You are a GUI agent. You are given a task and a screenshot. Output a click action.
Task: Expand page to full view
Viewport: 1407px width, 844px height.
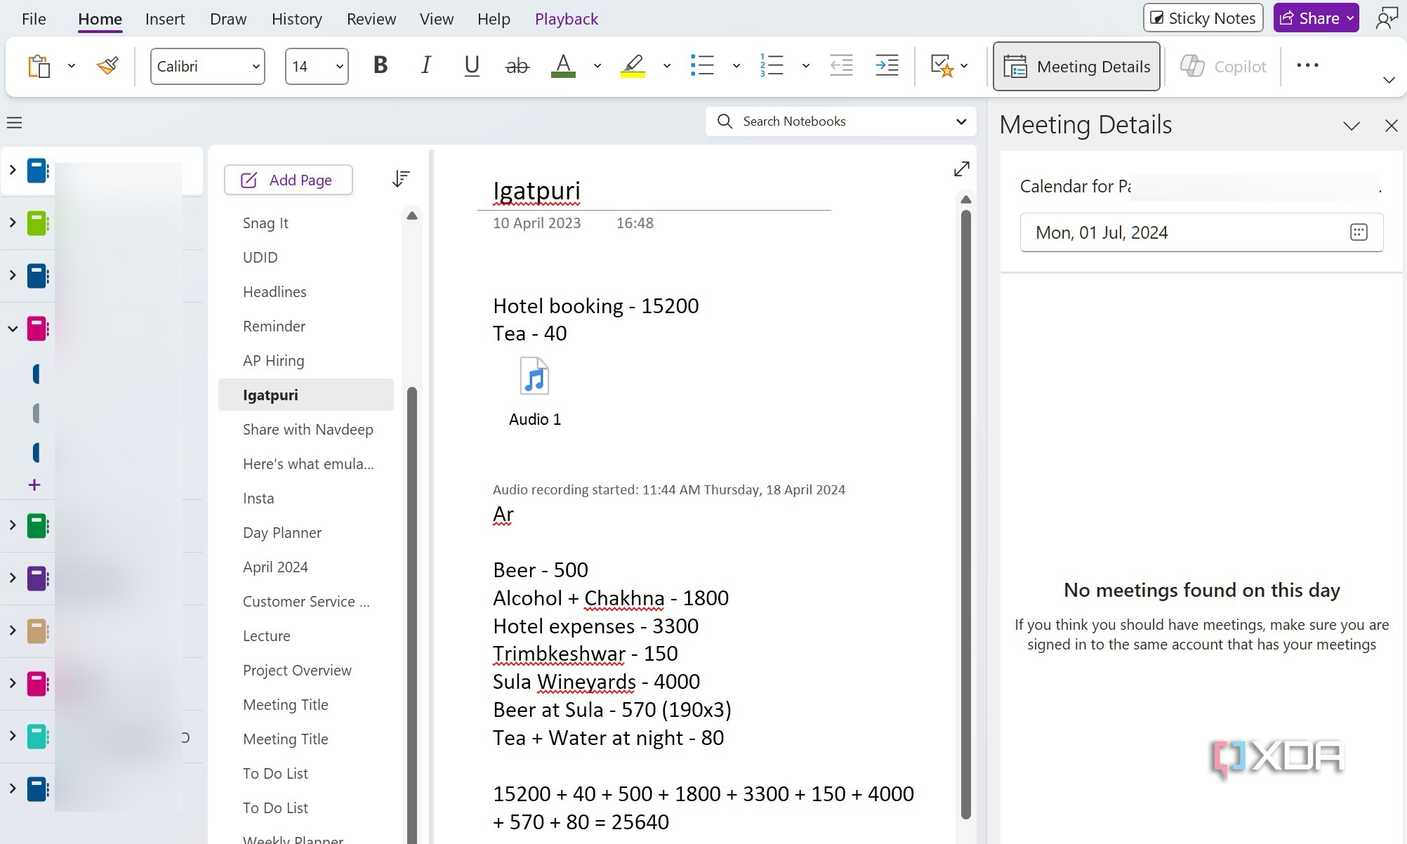962,169
